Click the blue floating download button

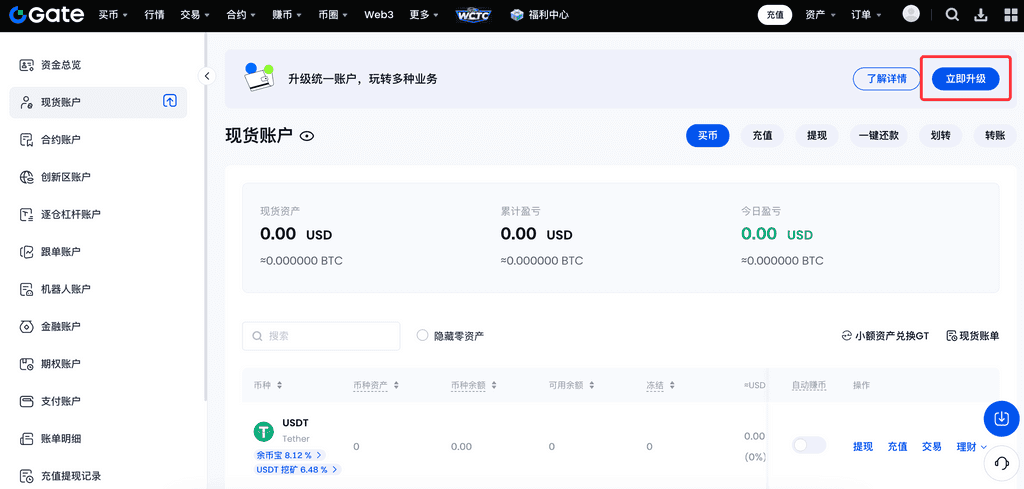pos(1001,418)
